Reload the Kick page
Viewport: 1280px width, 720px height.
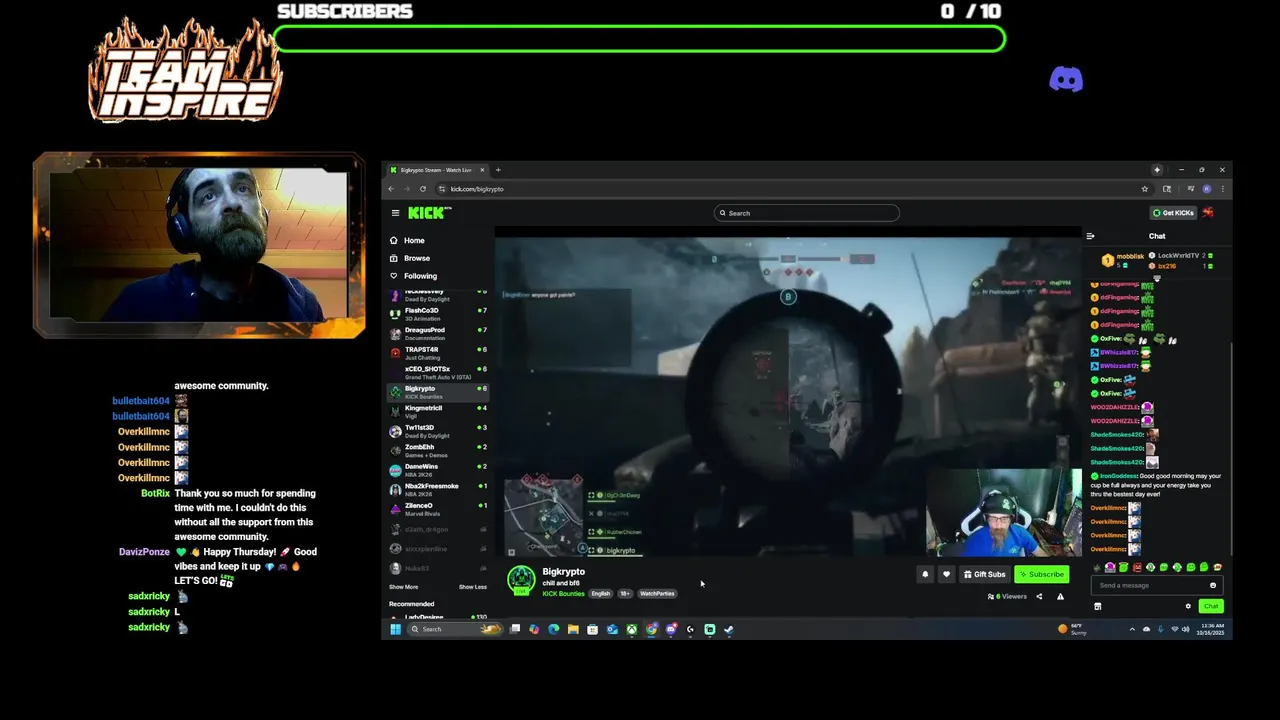(423, 189)
